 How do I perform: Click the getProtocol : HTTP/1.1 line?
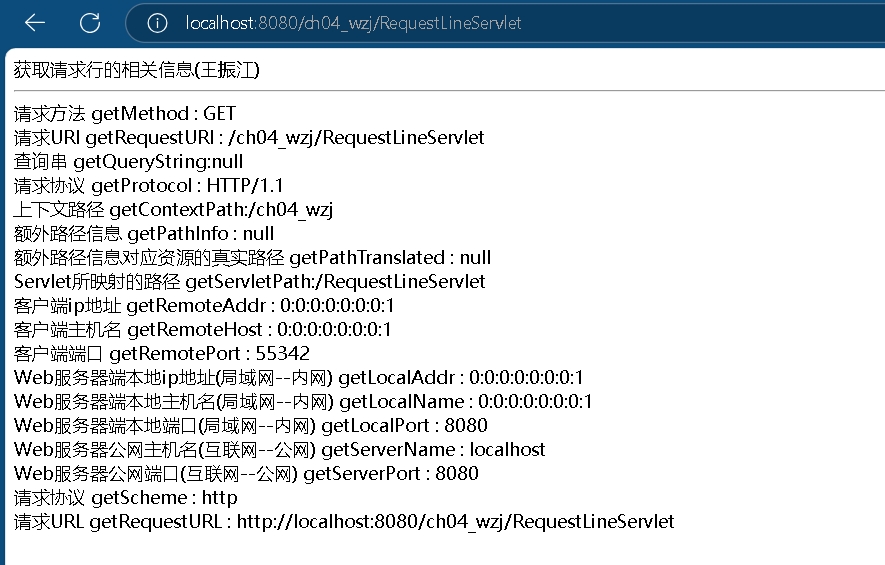tap(149, 186)
